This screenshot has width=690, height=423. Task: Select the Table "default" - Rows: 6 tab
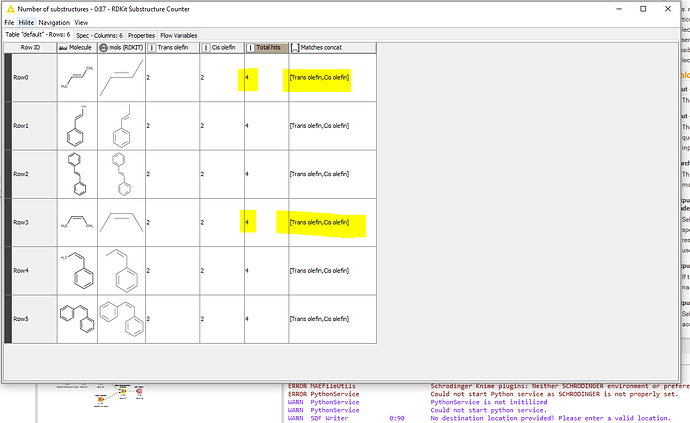pyautogui.click(x=38, y=34)
